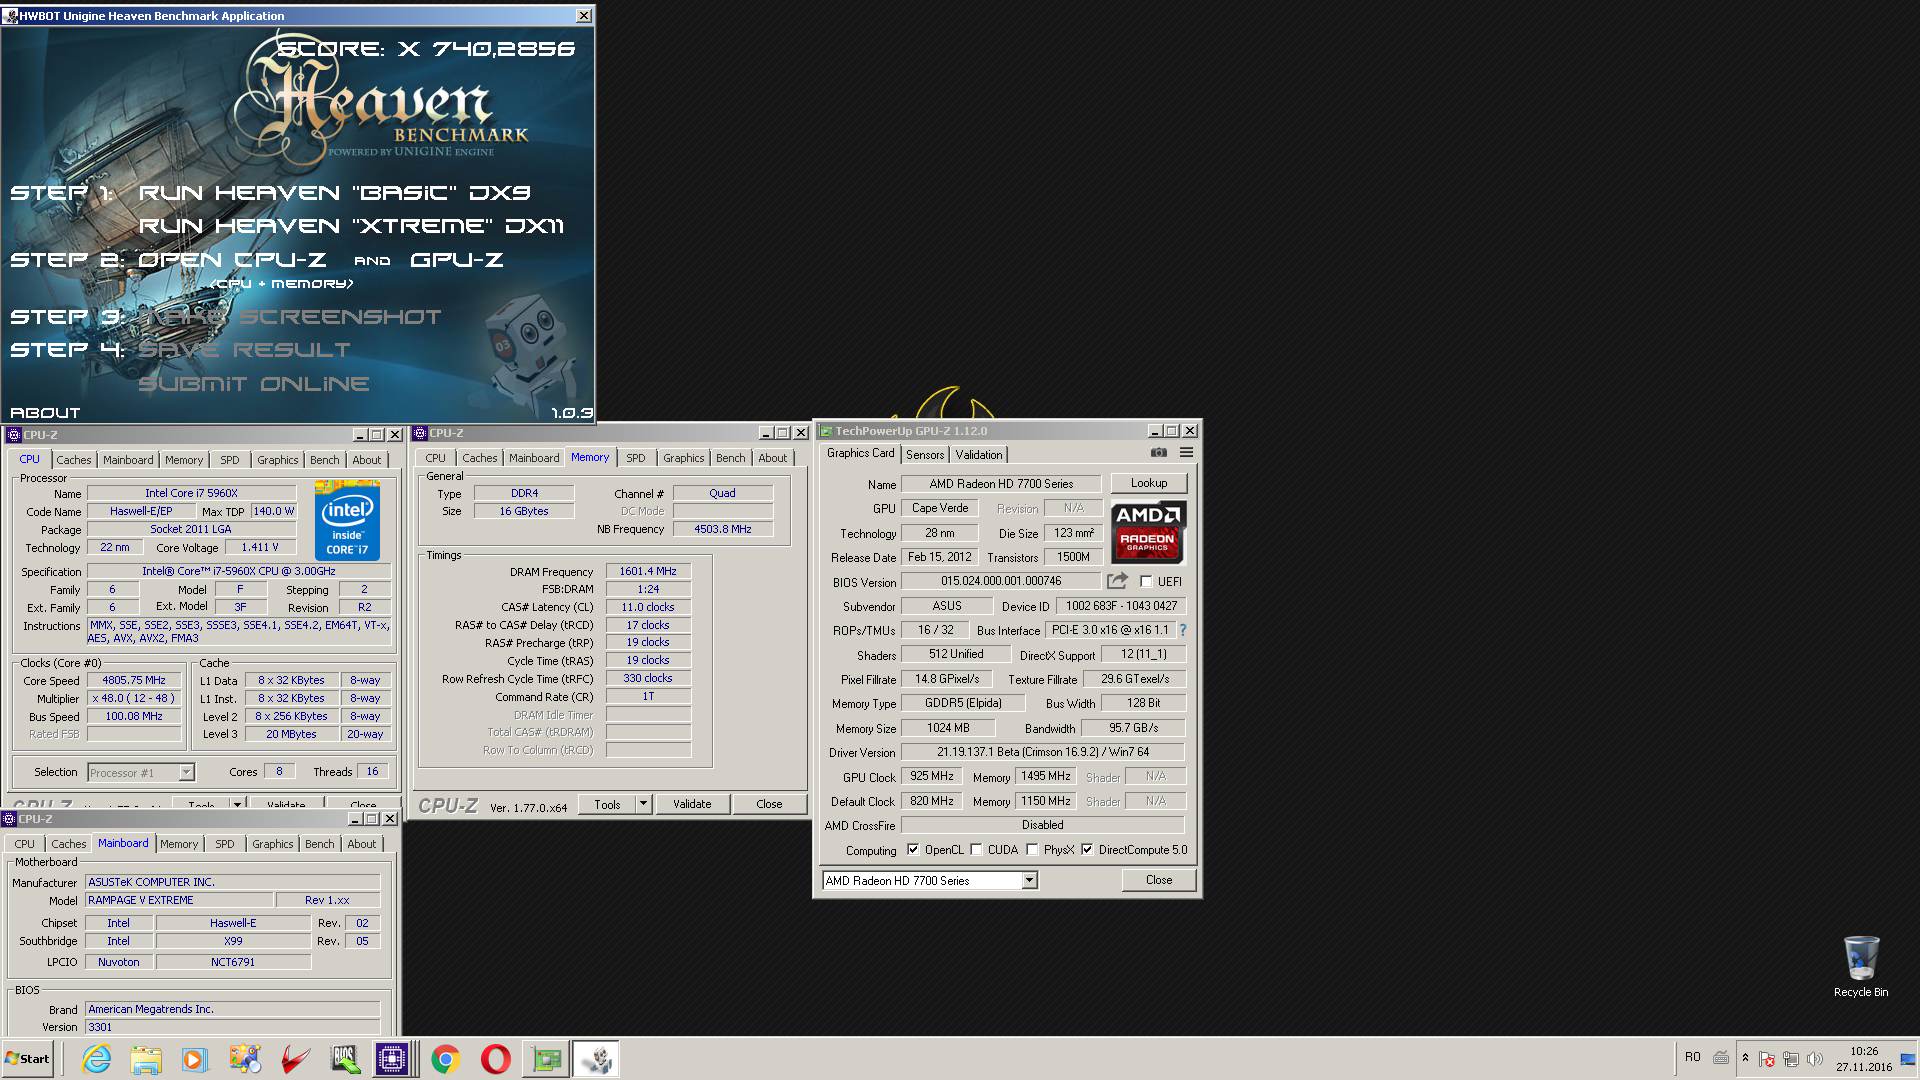Open Caches tab in the CPU-Z CPU window

[x=74, y=460]
